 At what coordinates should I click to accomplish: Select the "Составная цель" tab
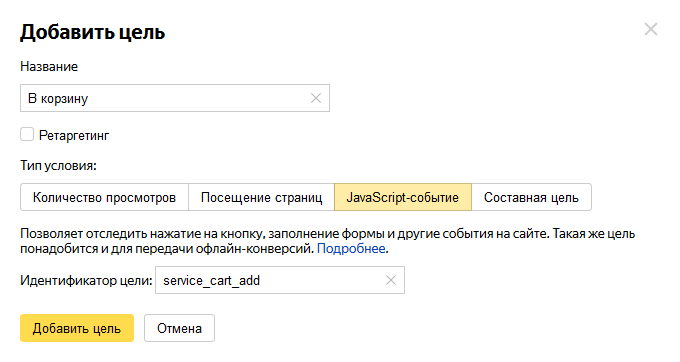[531, 197]
